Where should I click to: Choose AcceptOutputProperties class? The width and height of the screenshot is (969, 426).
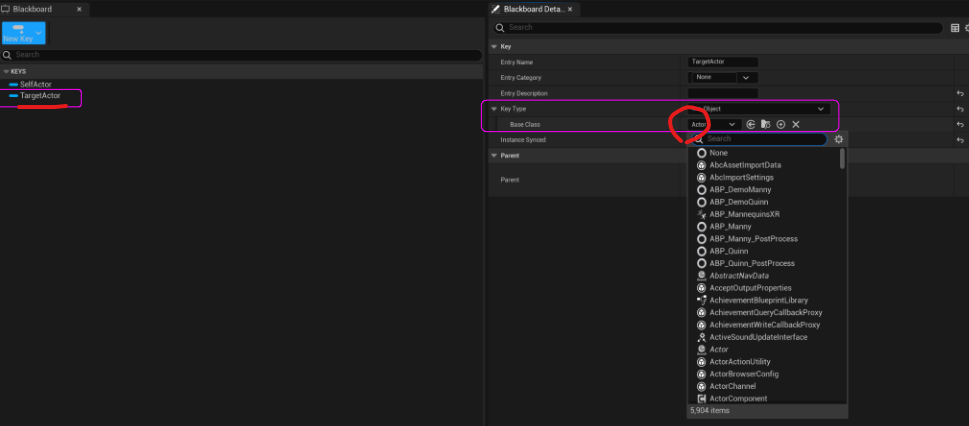(x=750, y=288)
